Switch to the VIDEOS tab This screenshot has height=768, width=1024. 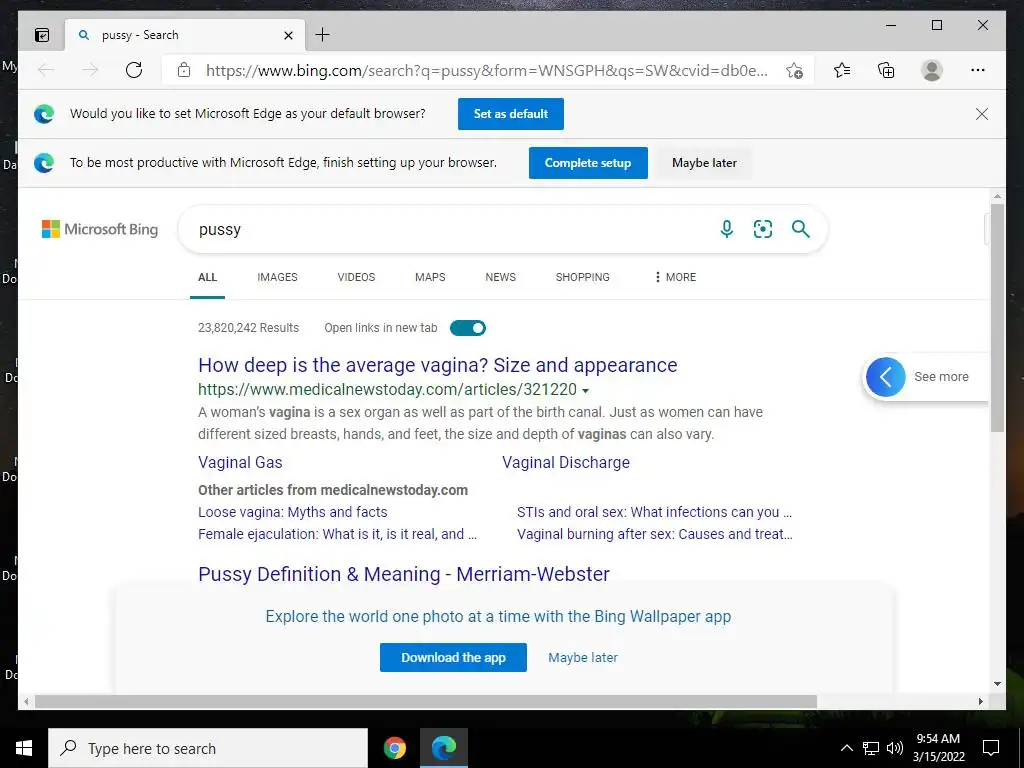point(356,277)
